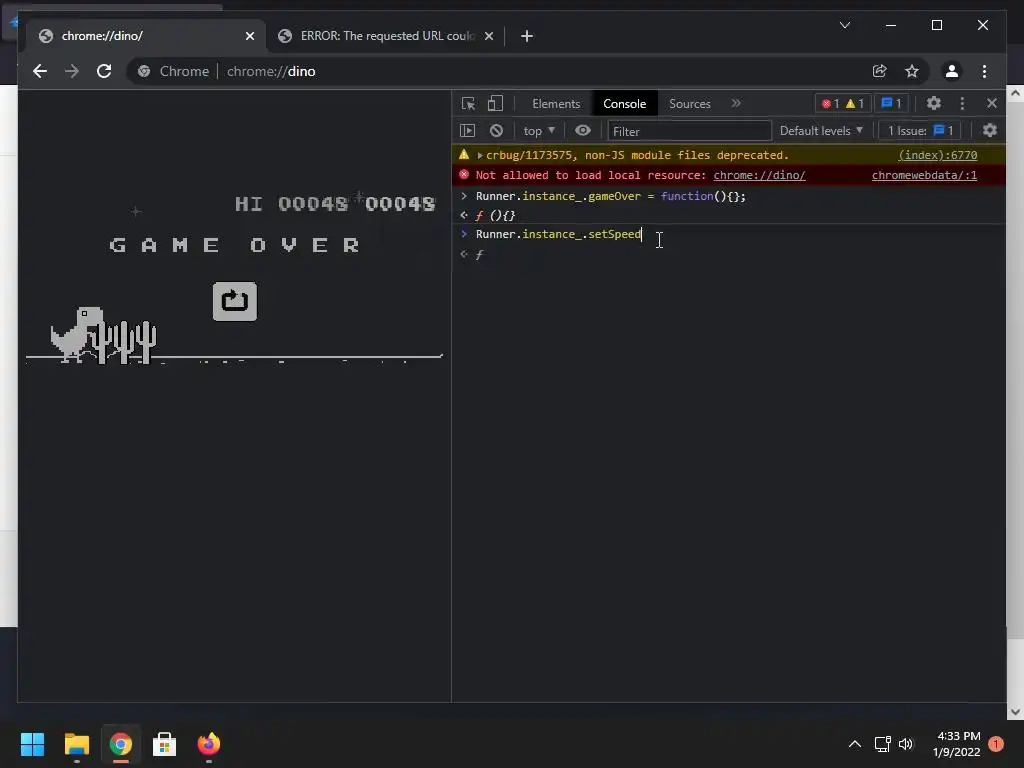Open the (index):6770 source link
The image size is (1024, 768).
(938, 155)
